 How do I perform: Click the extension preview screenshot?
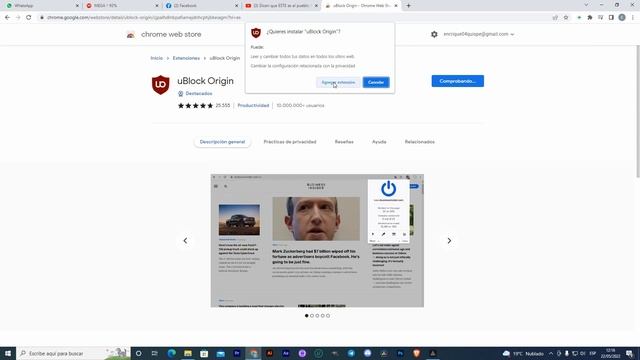tap(317, 241)
